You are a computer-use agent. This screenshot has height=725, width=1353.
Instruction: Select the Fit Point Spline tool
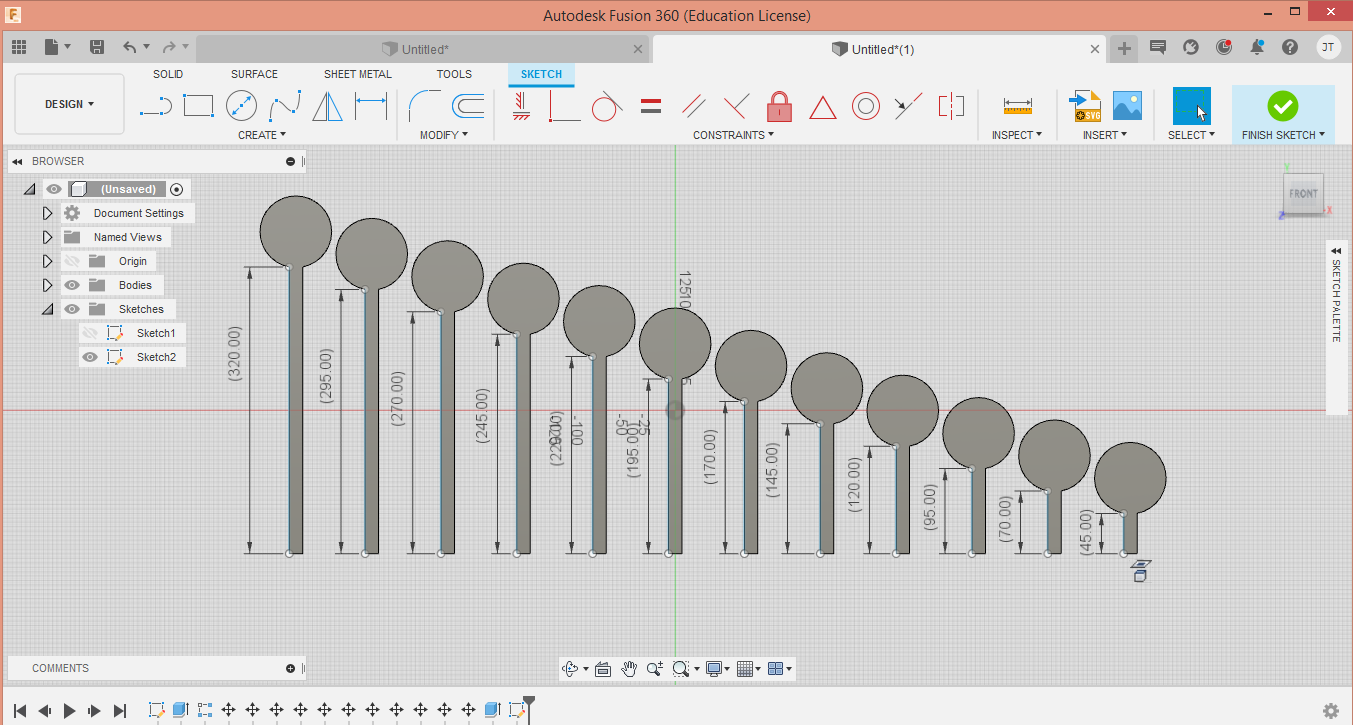click(285, 105)
